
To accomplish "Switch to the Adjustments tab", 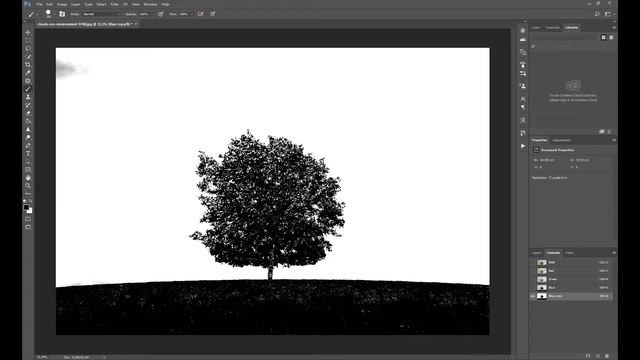I will (561, 140).
